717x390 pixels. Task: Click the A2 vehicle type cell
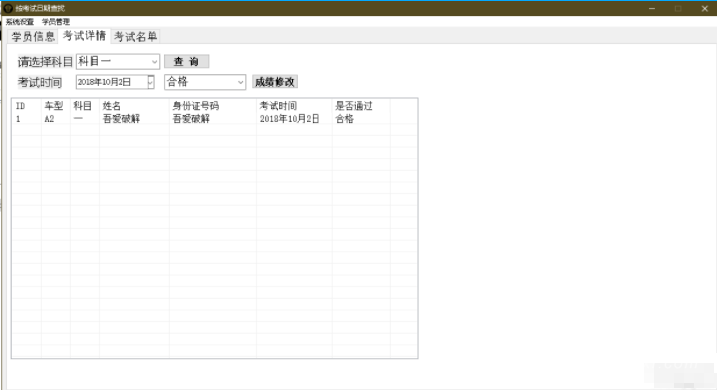pyautogui.click(x=49, y=119)
